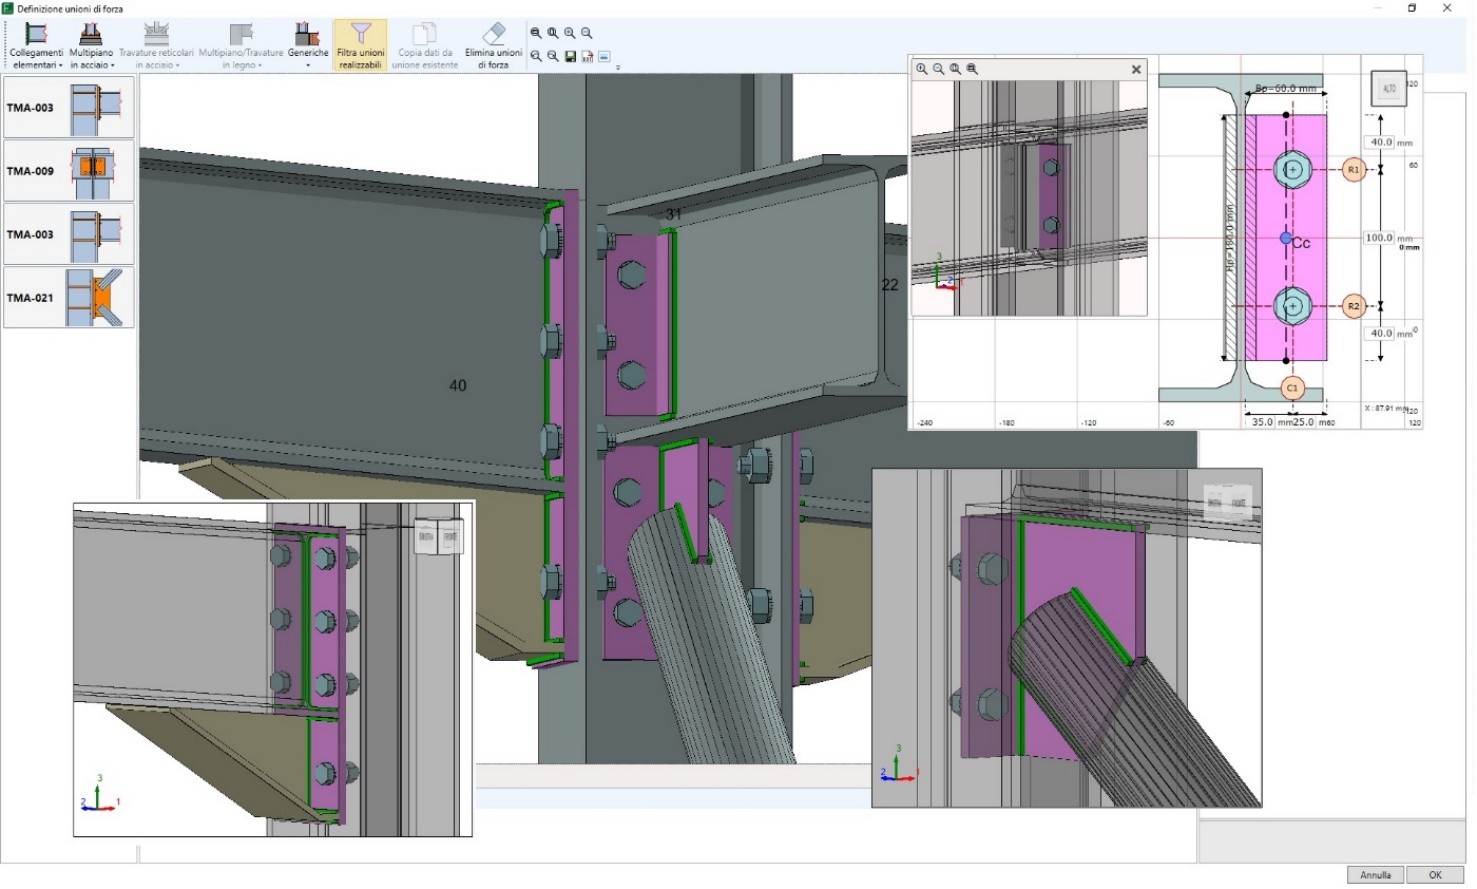Open the Collegamenti elementari dropdown
The image size is (1477, 889).
(x=36, y=46)
